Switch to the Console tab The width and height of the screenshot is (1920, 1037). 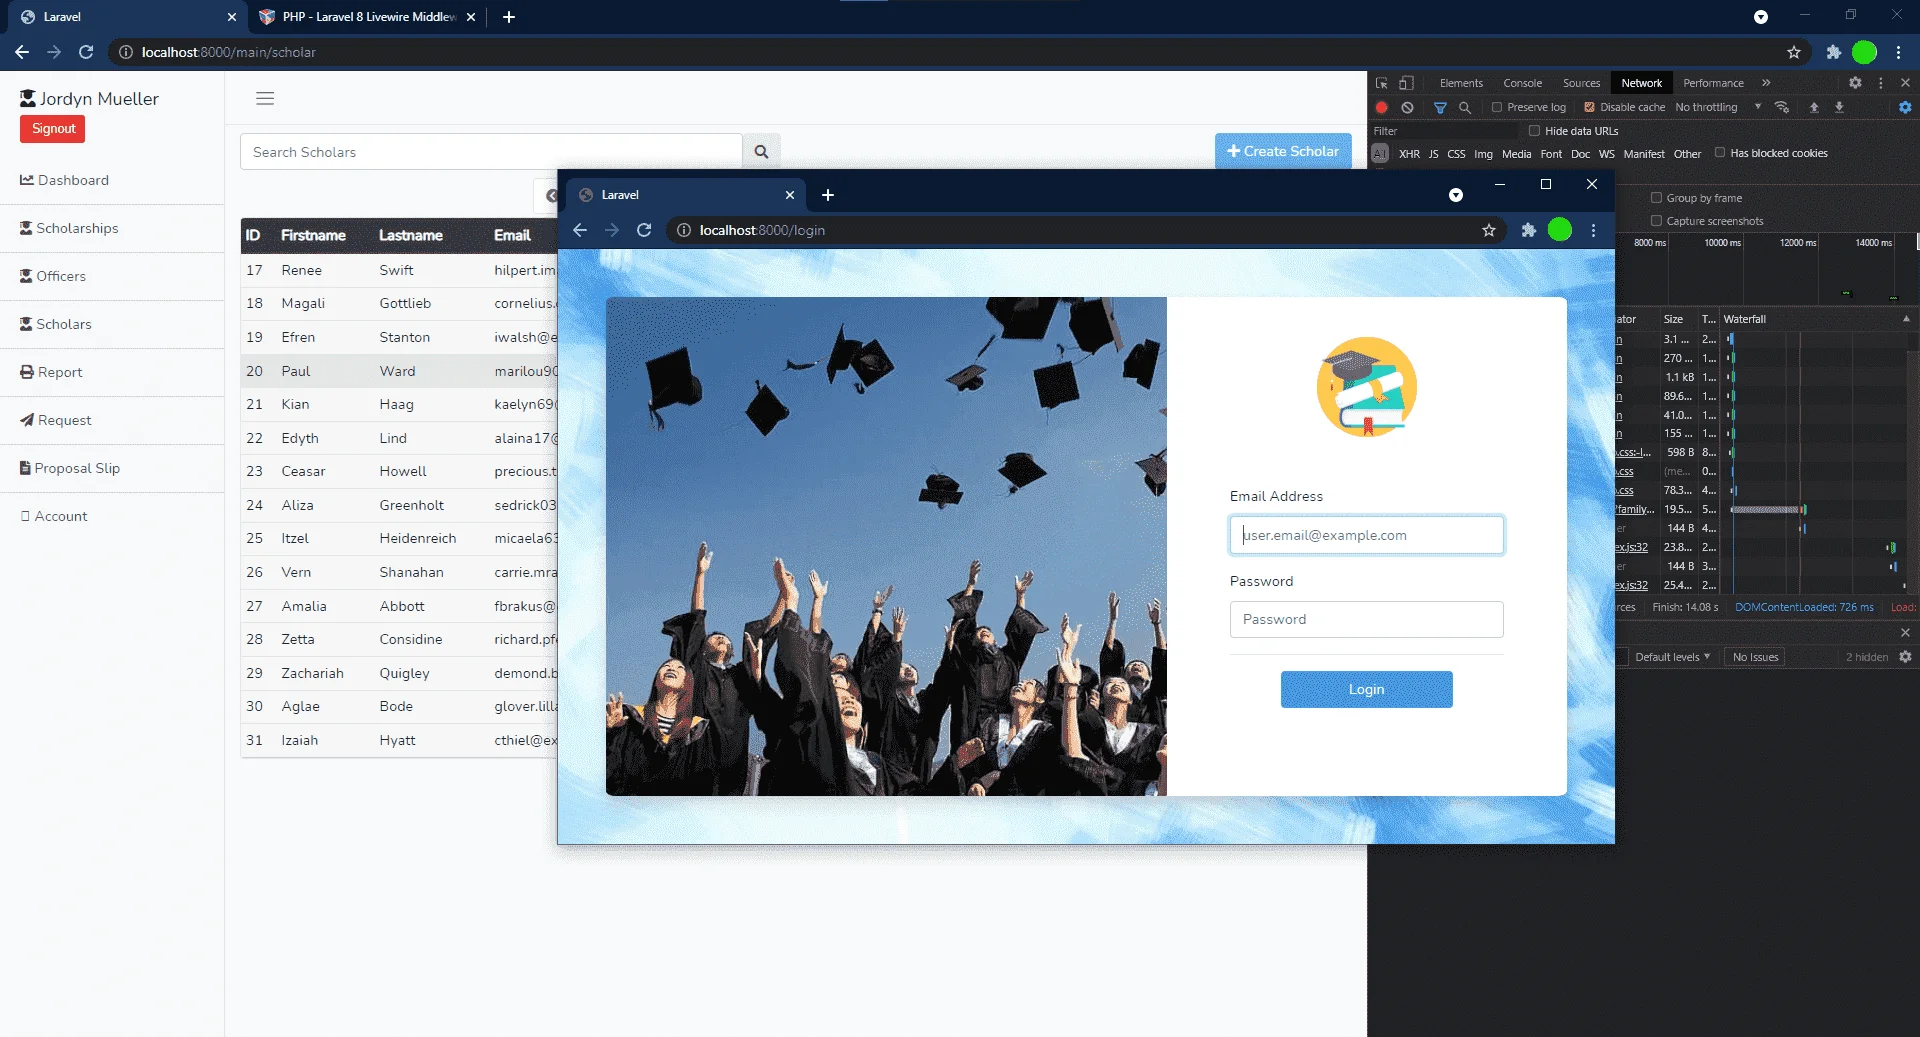[1522, 83]
